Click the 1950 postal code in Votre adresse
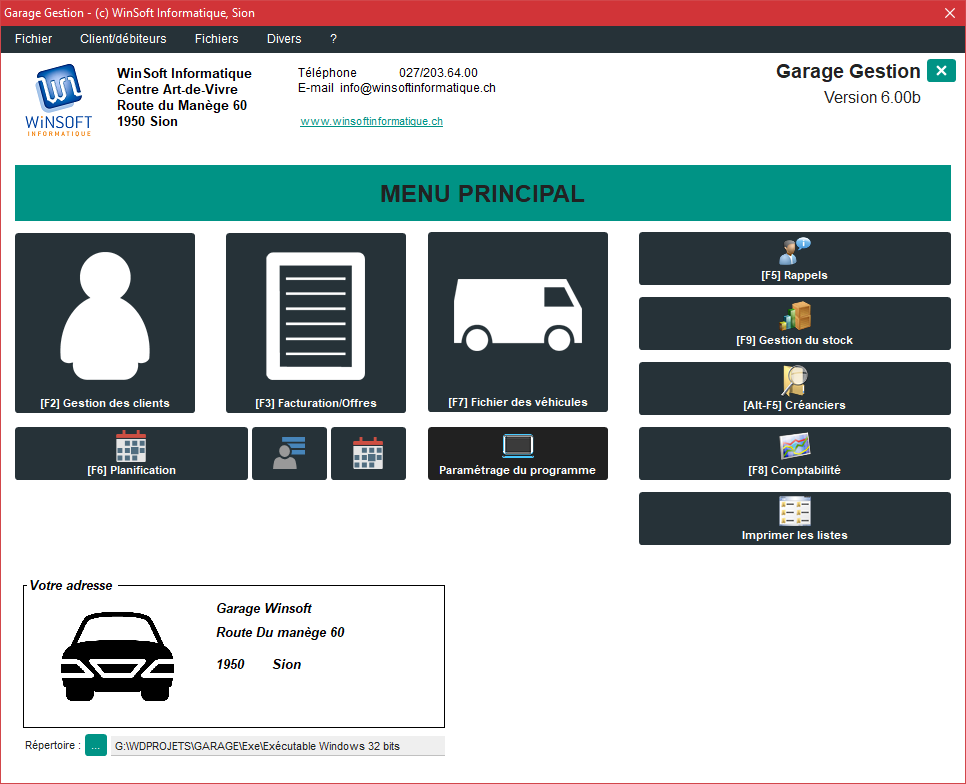966x784 pixels. pos(230,665)
